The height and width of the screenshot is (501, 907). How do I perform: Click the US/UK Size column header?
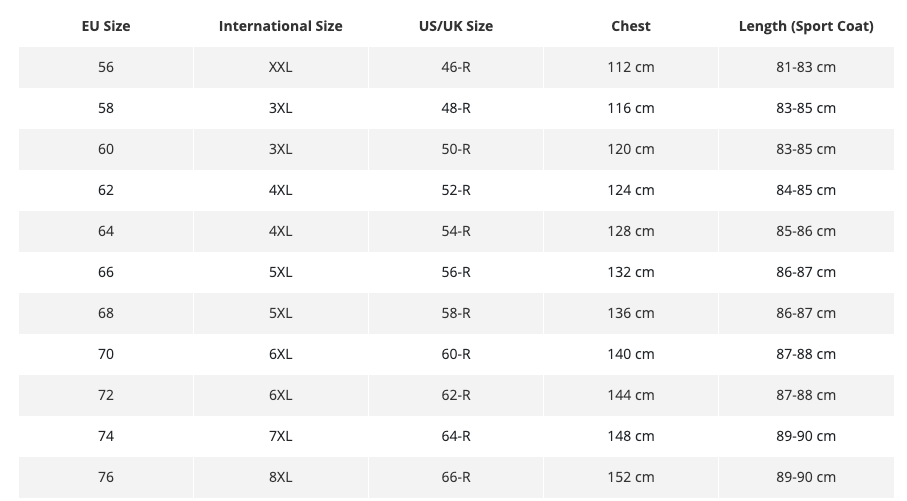pos(455,26)
